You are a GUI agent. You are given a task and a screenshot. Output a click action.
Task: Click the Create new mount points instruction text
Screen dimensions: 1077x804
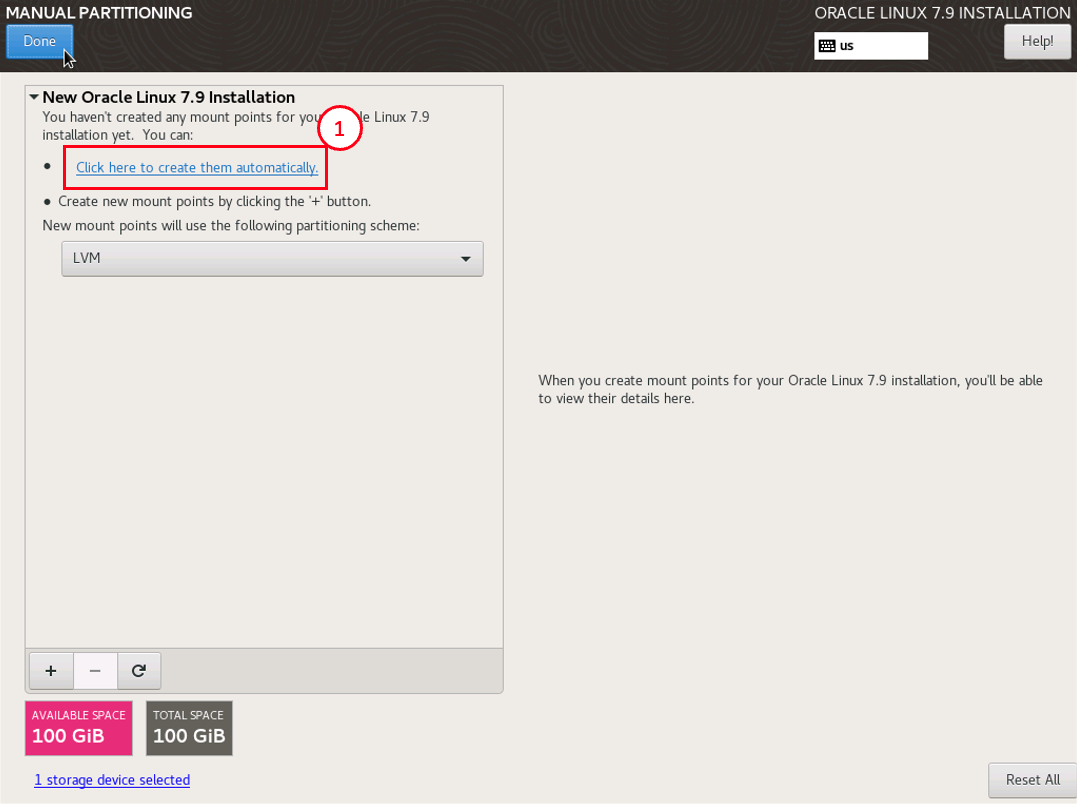[214, 202]
